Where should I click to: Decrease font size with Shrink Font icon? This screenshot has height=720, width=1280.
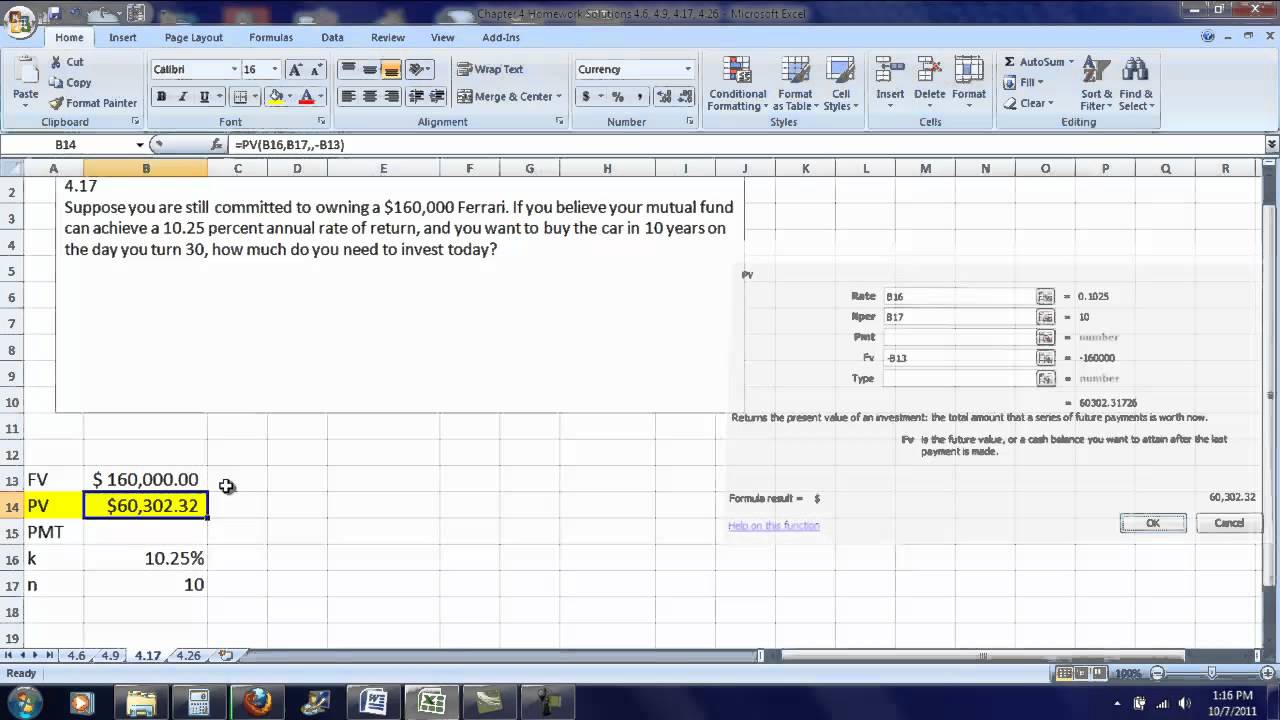coord(317,69)
